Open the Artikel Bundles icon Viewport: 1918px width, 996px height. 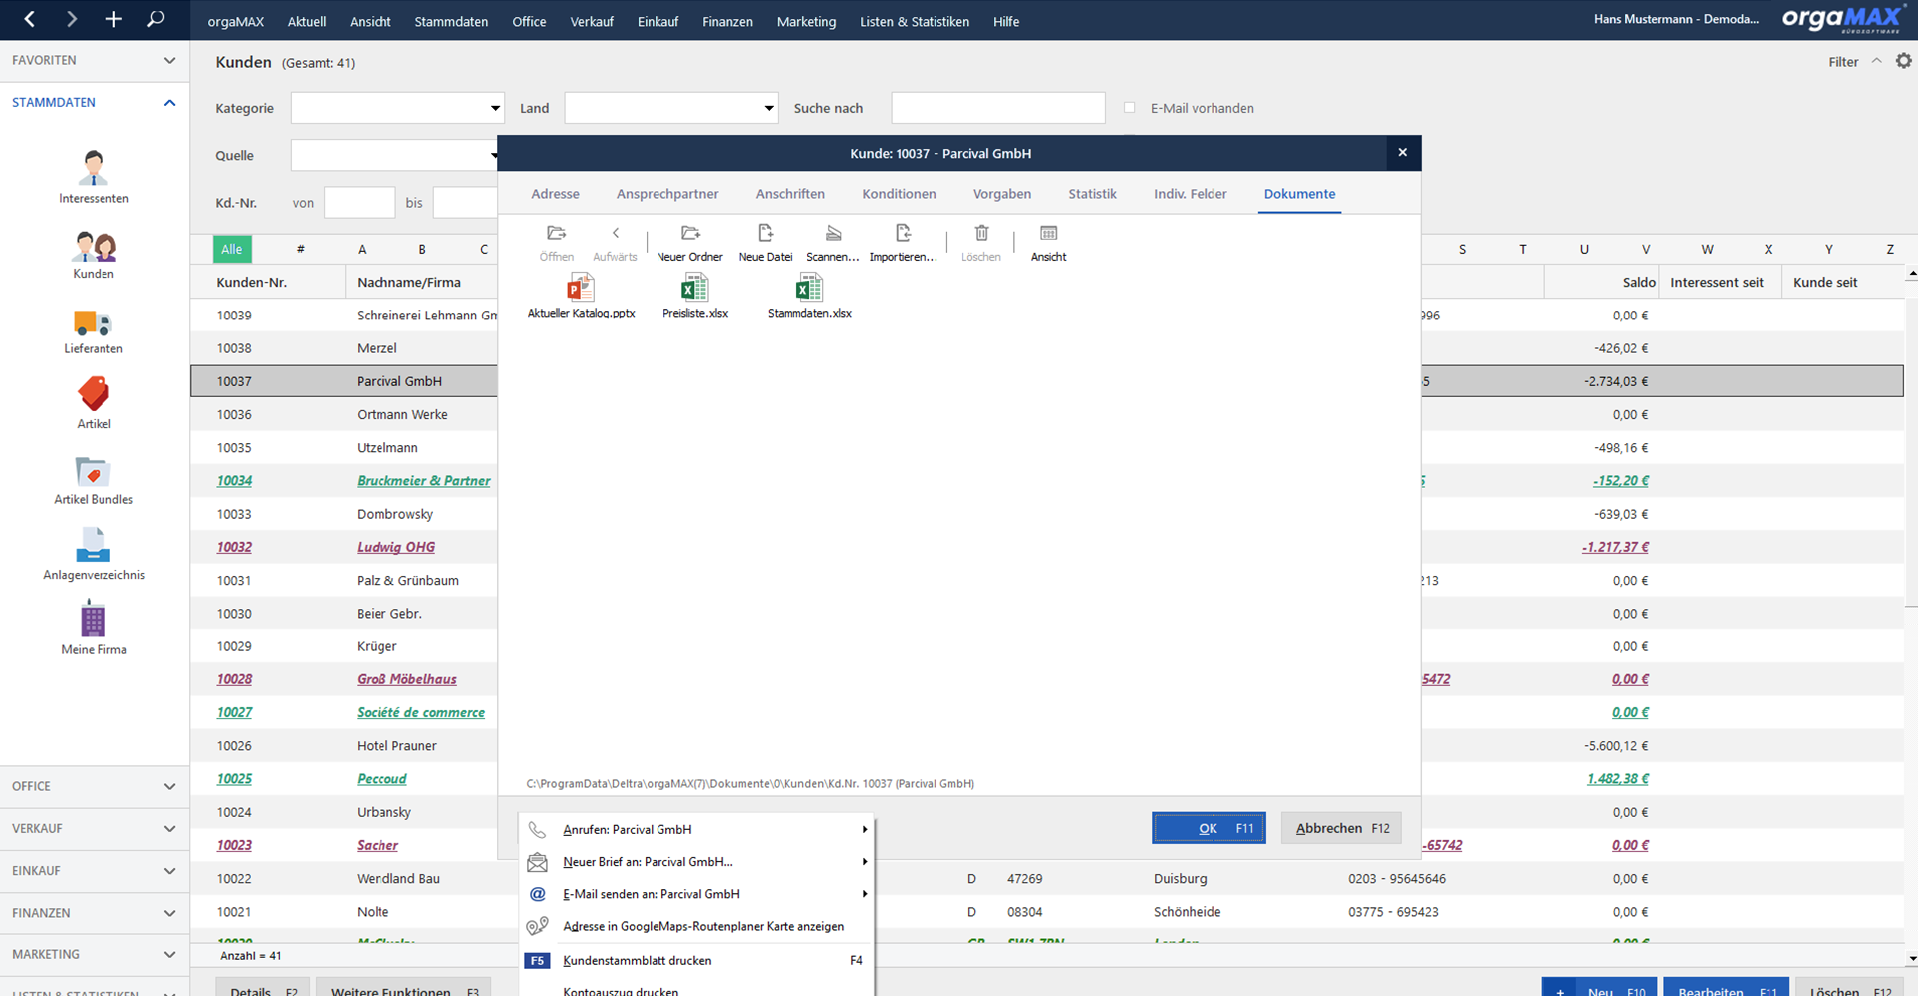(x=93, y=472)
